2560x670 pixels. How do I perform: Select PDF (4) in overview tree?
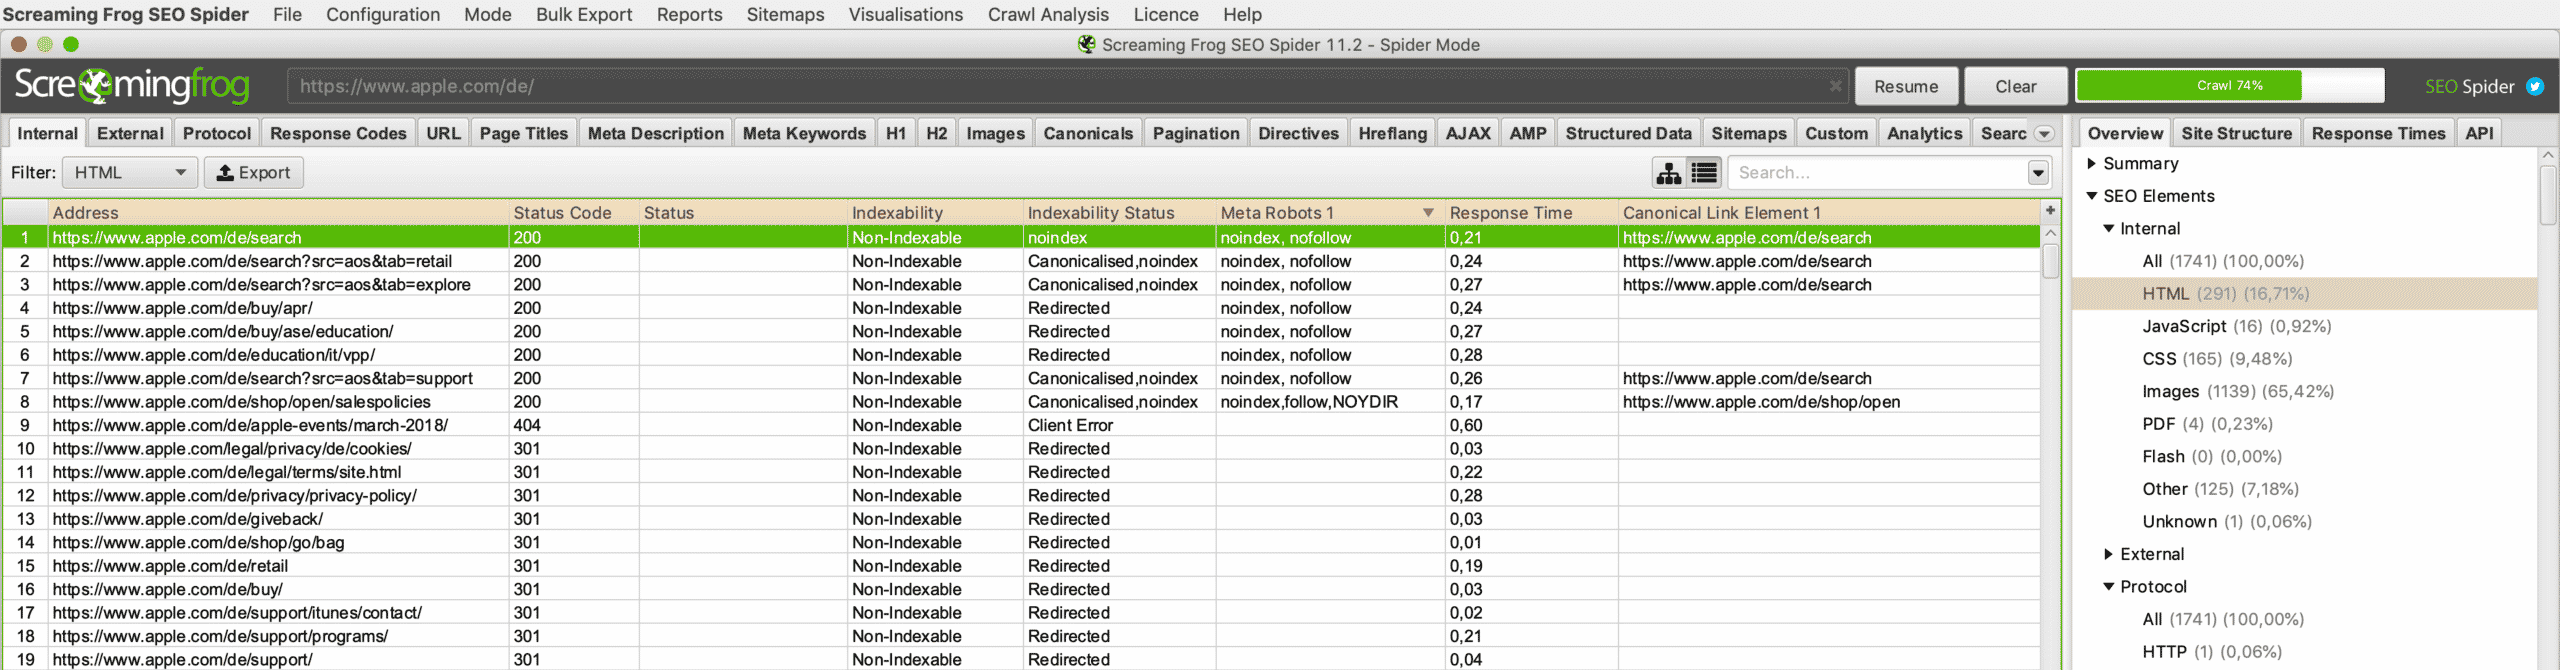2207,424
